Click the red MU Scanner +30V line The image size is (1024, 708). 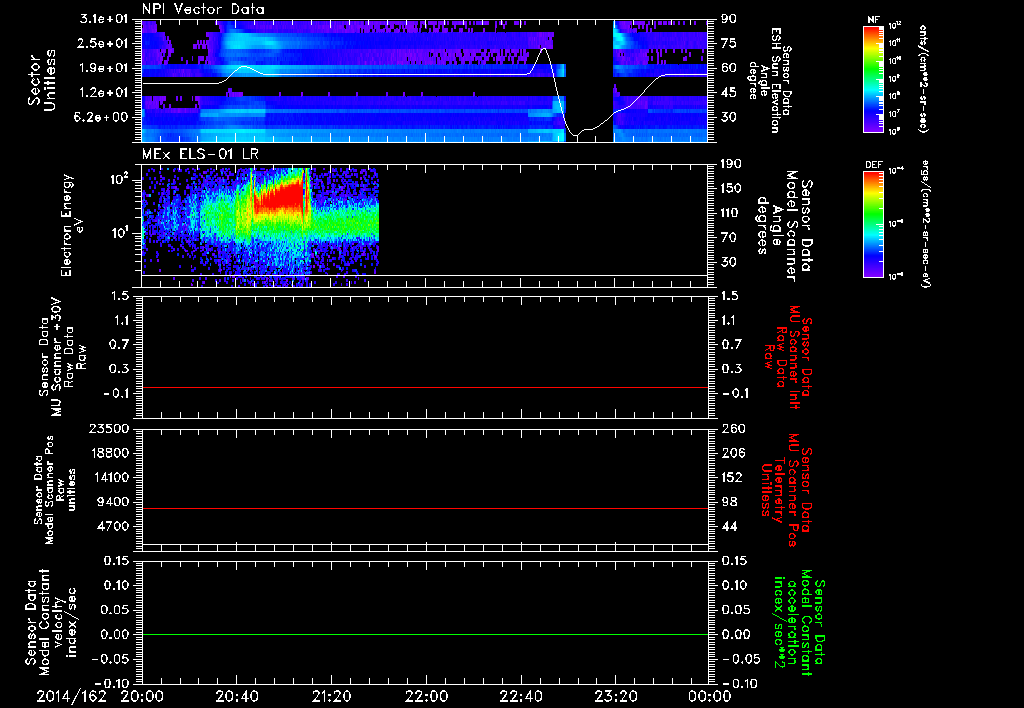(425, 387)
